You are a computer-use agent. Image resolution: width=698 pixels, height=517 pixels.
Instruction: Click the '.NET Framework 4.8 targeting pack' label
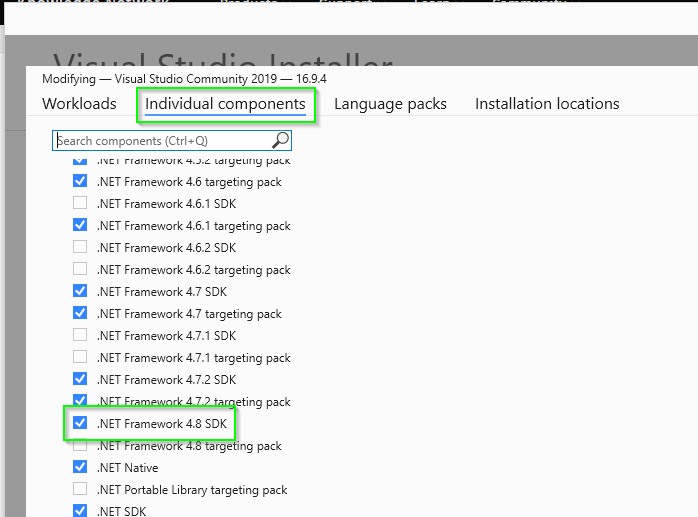(189, 446)
